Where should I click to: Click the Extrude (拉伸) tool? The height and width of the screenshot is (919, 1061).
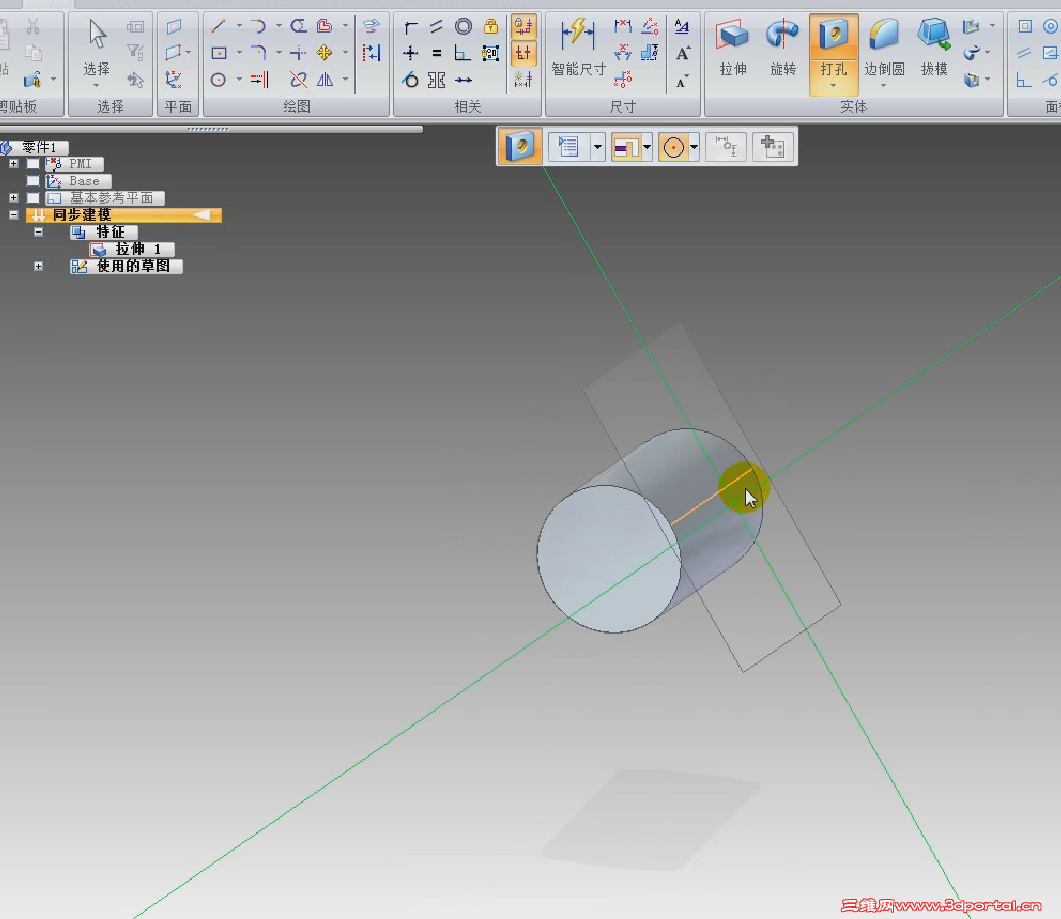point(733,47)
